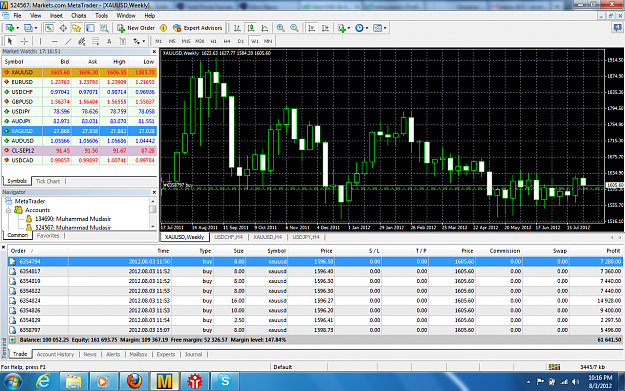Viewport: 625px width, 391px height.
Task: Select the Text Label tool
Action: click(123, 41)
